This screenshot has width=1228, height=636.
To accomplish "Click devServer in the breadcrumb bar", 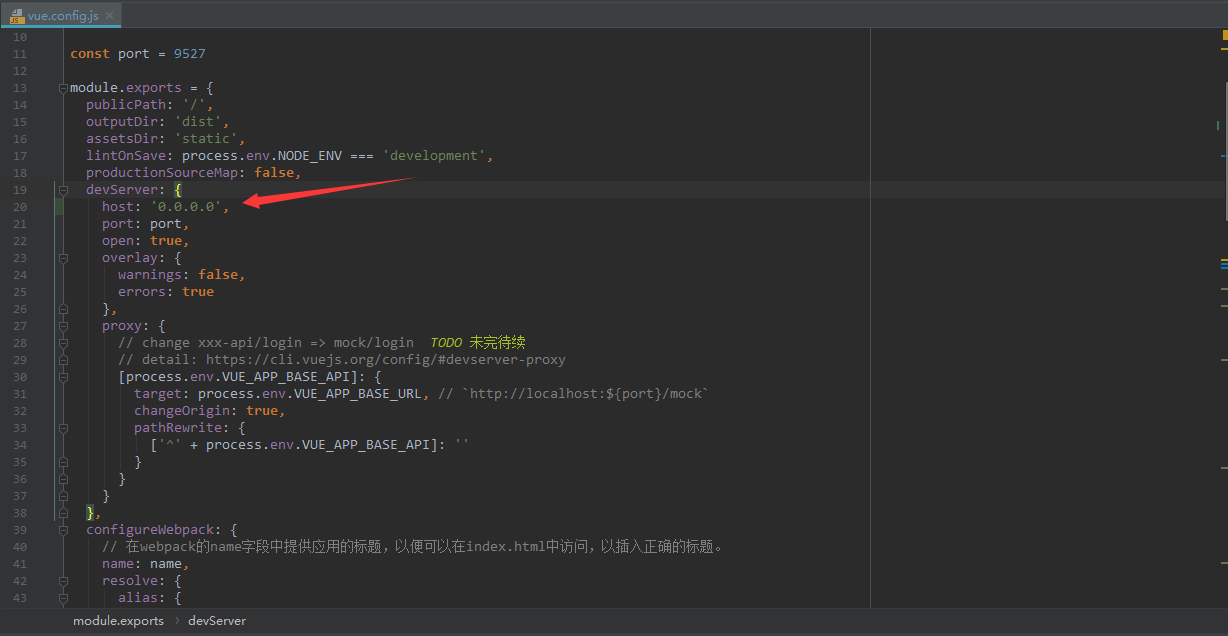I will click(x=217, y=620).
